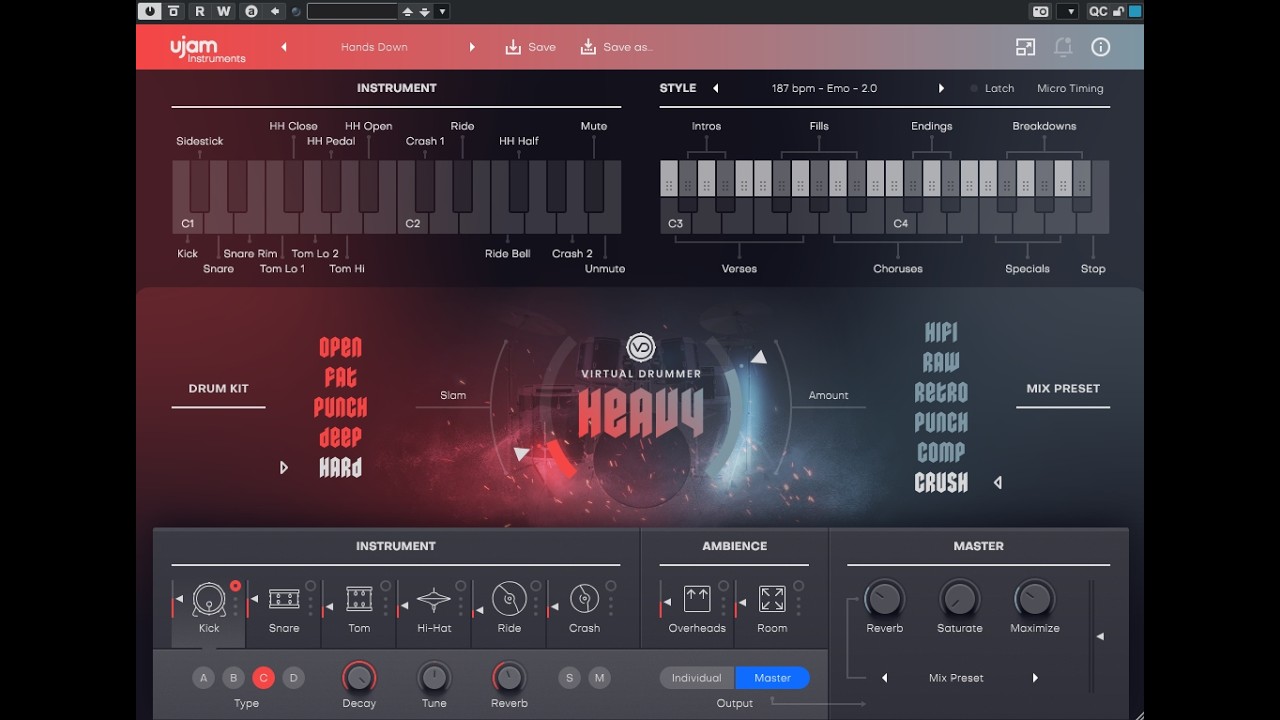Mute the kick with M button
This screenshot has height=720, width=1280.
599,678
